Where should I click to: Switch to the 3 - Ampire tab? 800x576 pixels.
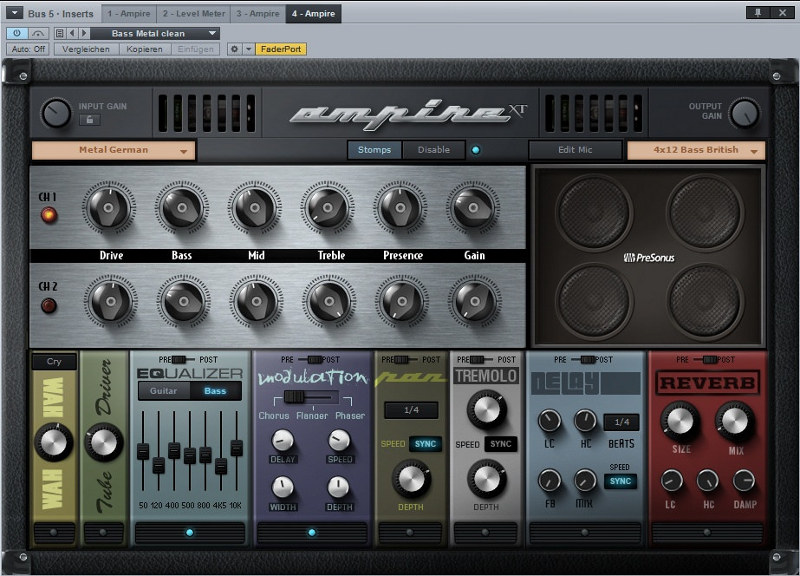(258, 14)
